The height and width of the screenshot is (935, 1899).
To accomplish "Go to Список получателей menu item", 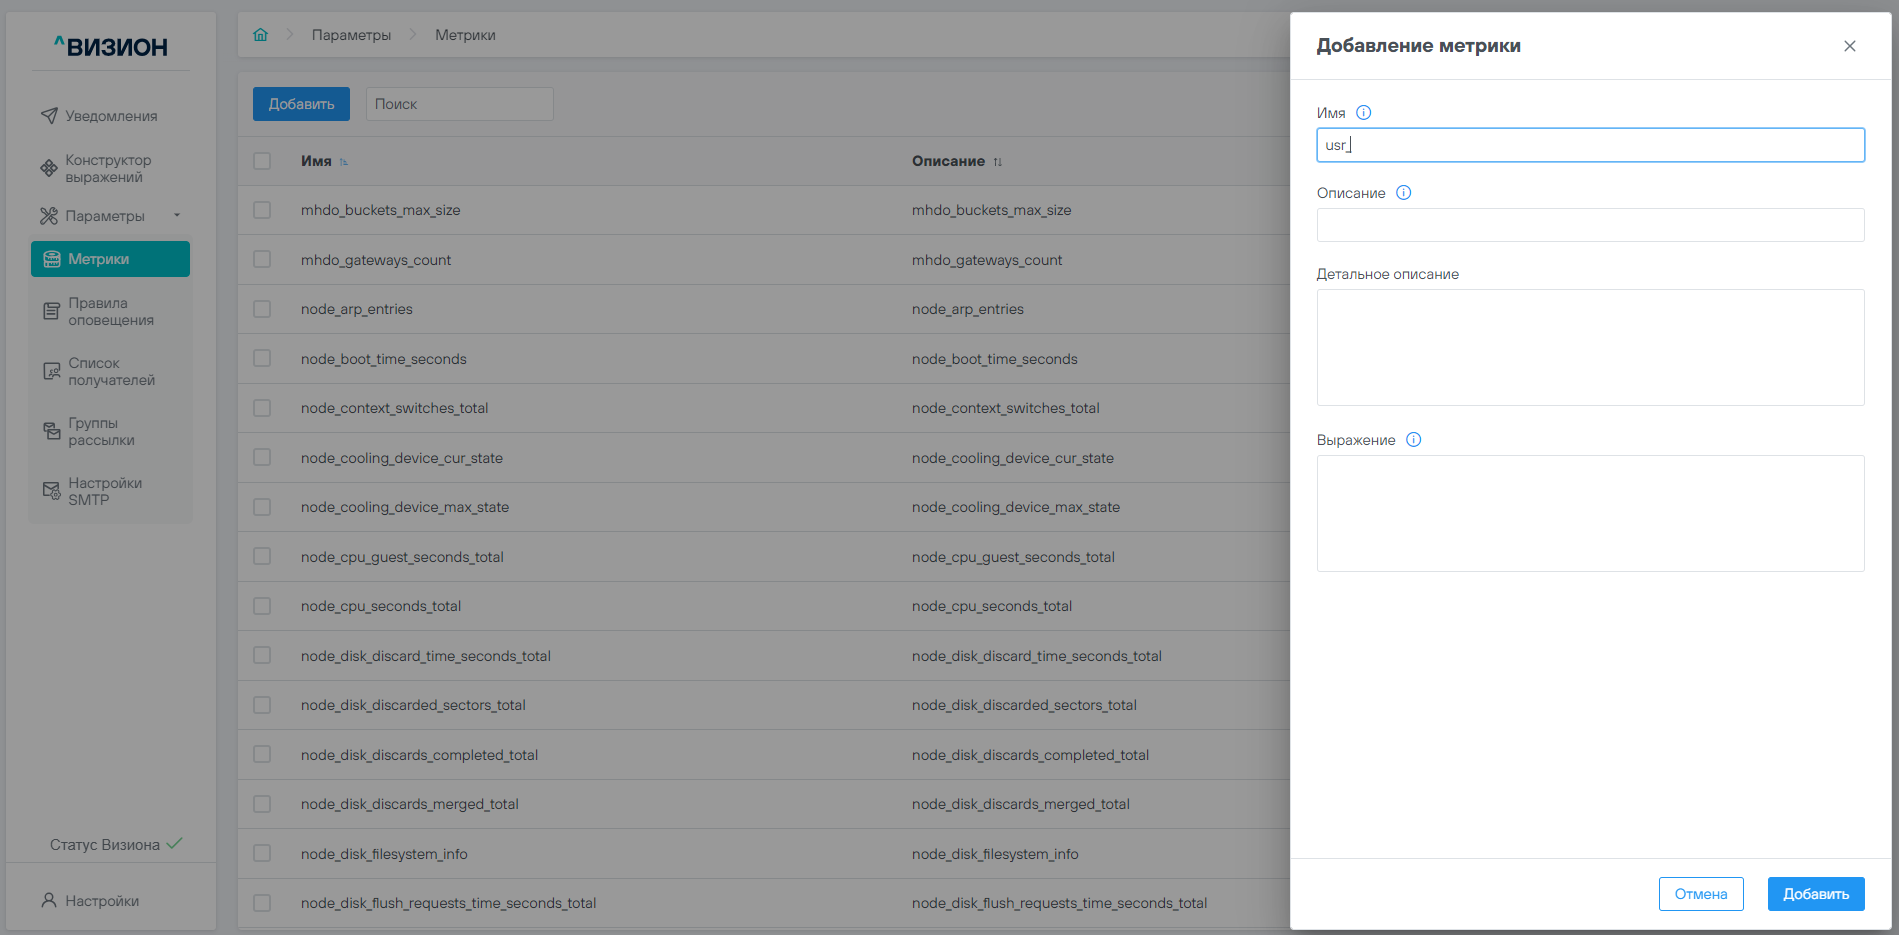I will click(x=110, y=371).
